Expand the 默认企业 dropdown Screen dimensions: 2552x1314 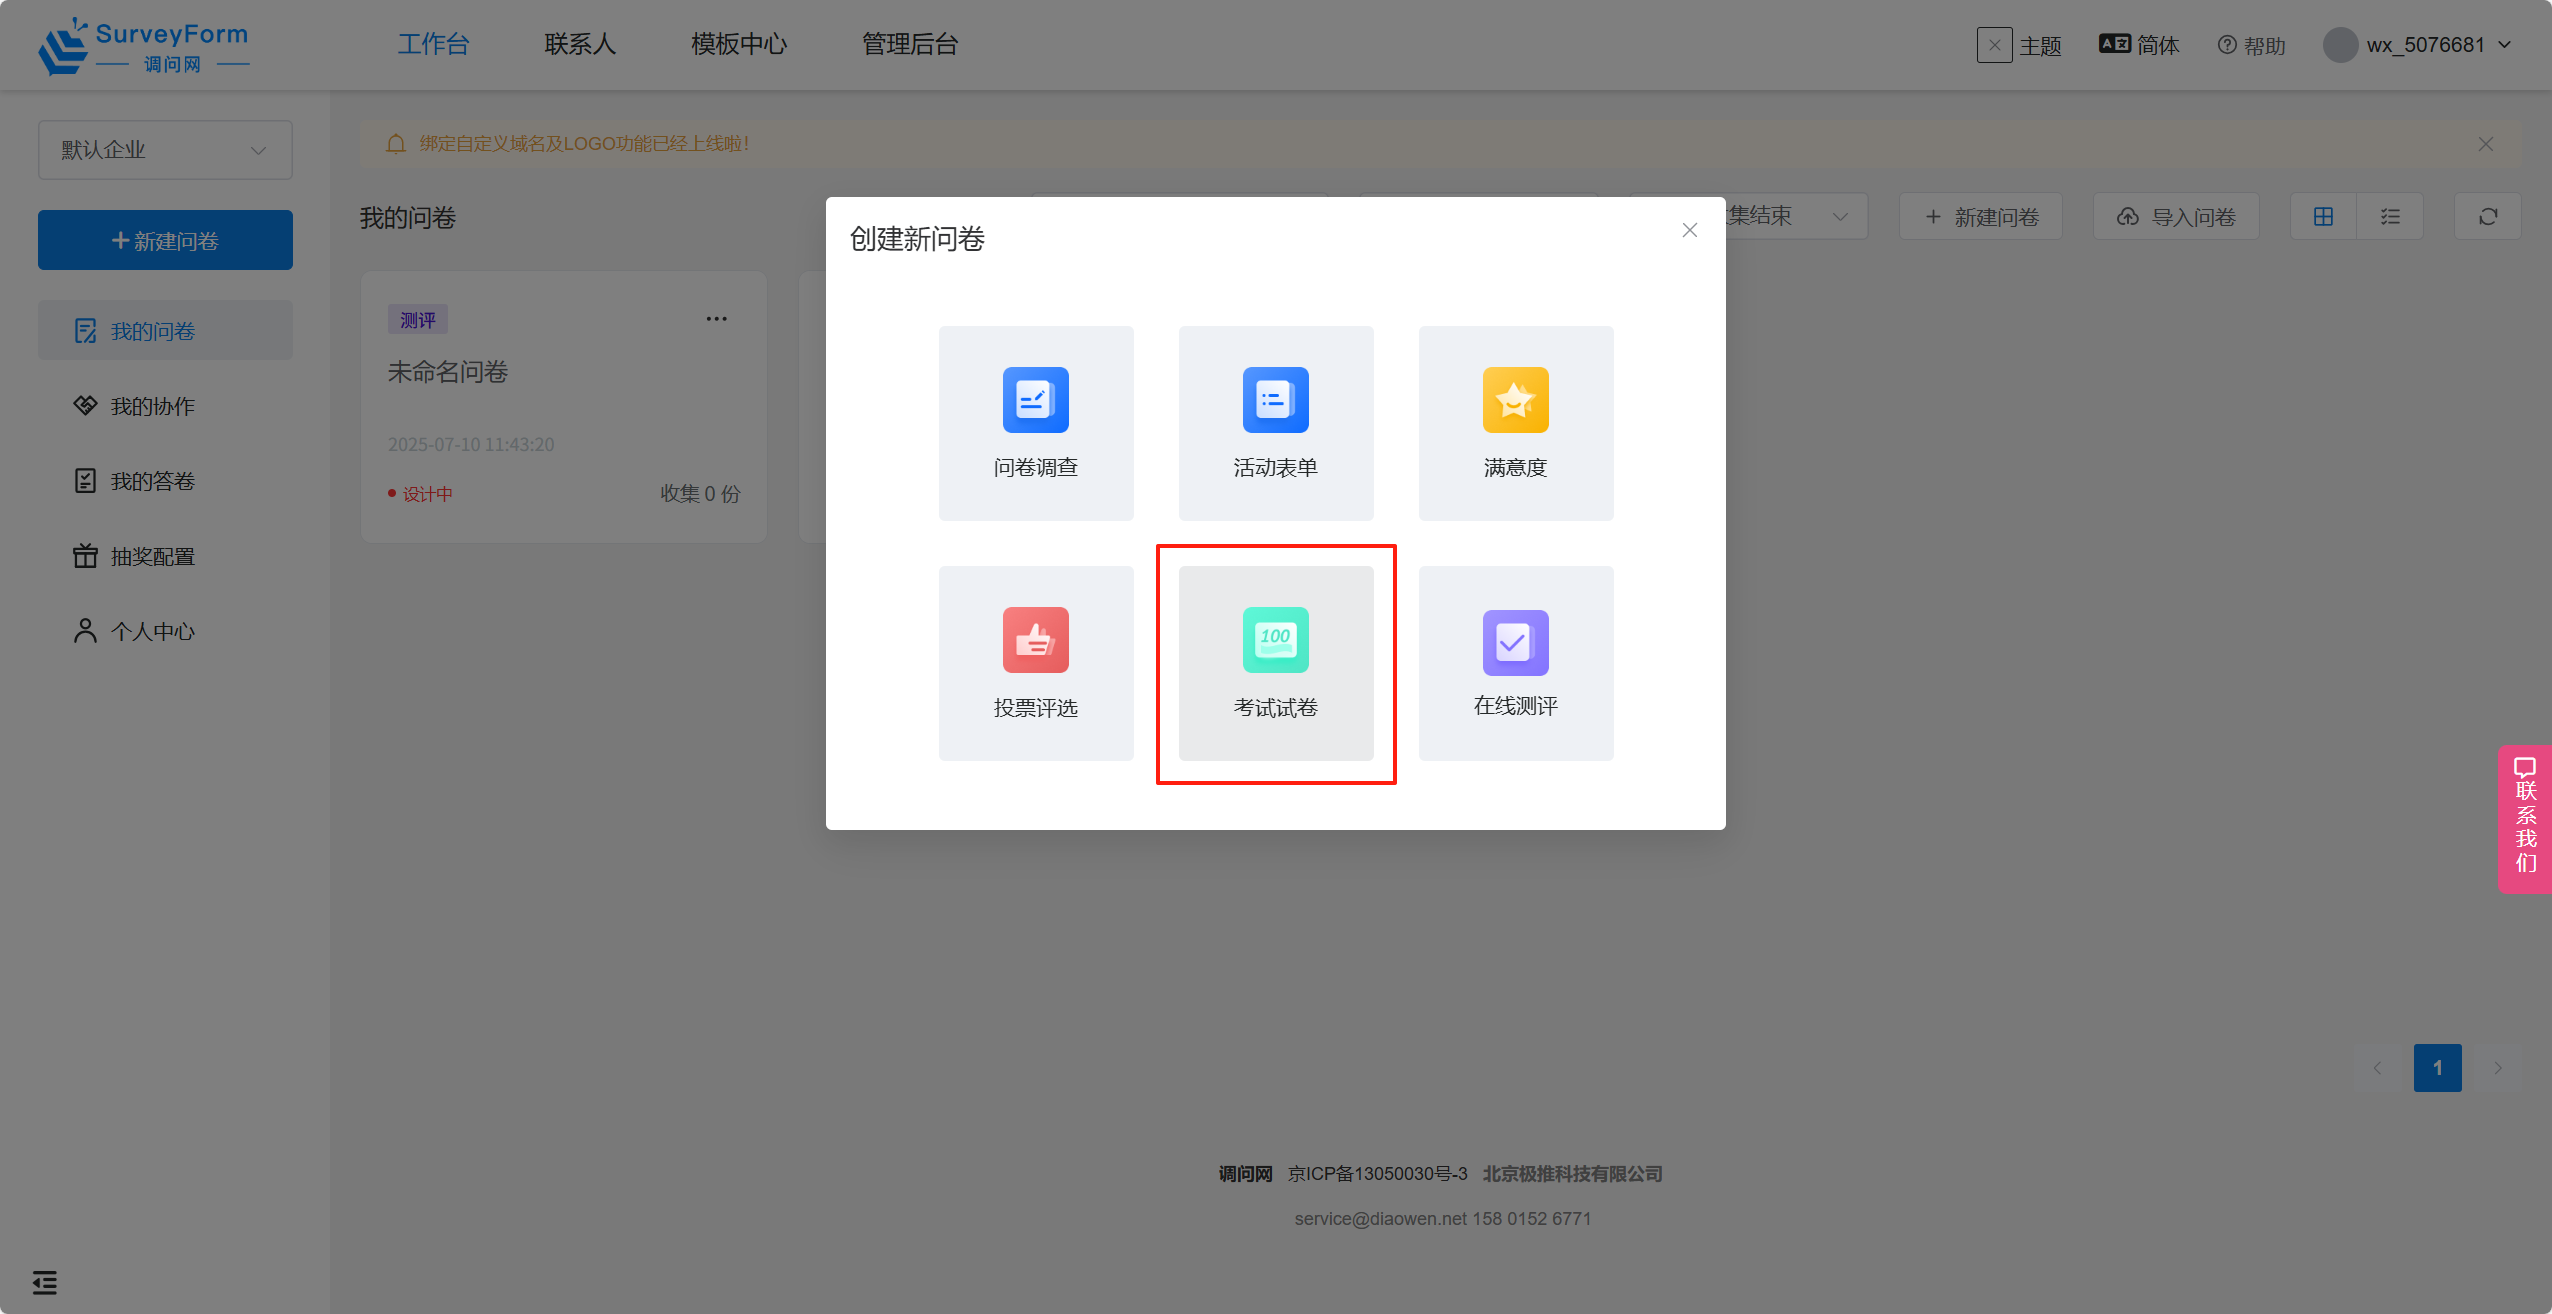point(165,150)
